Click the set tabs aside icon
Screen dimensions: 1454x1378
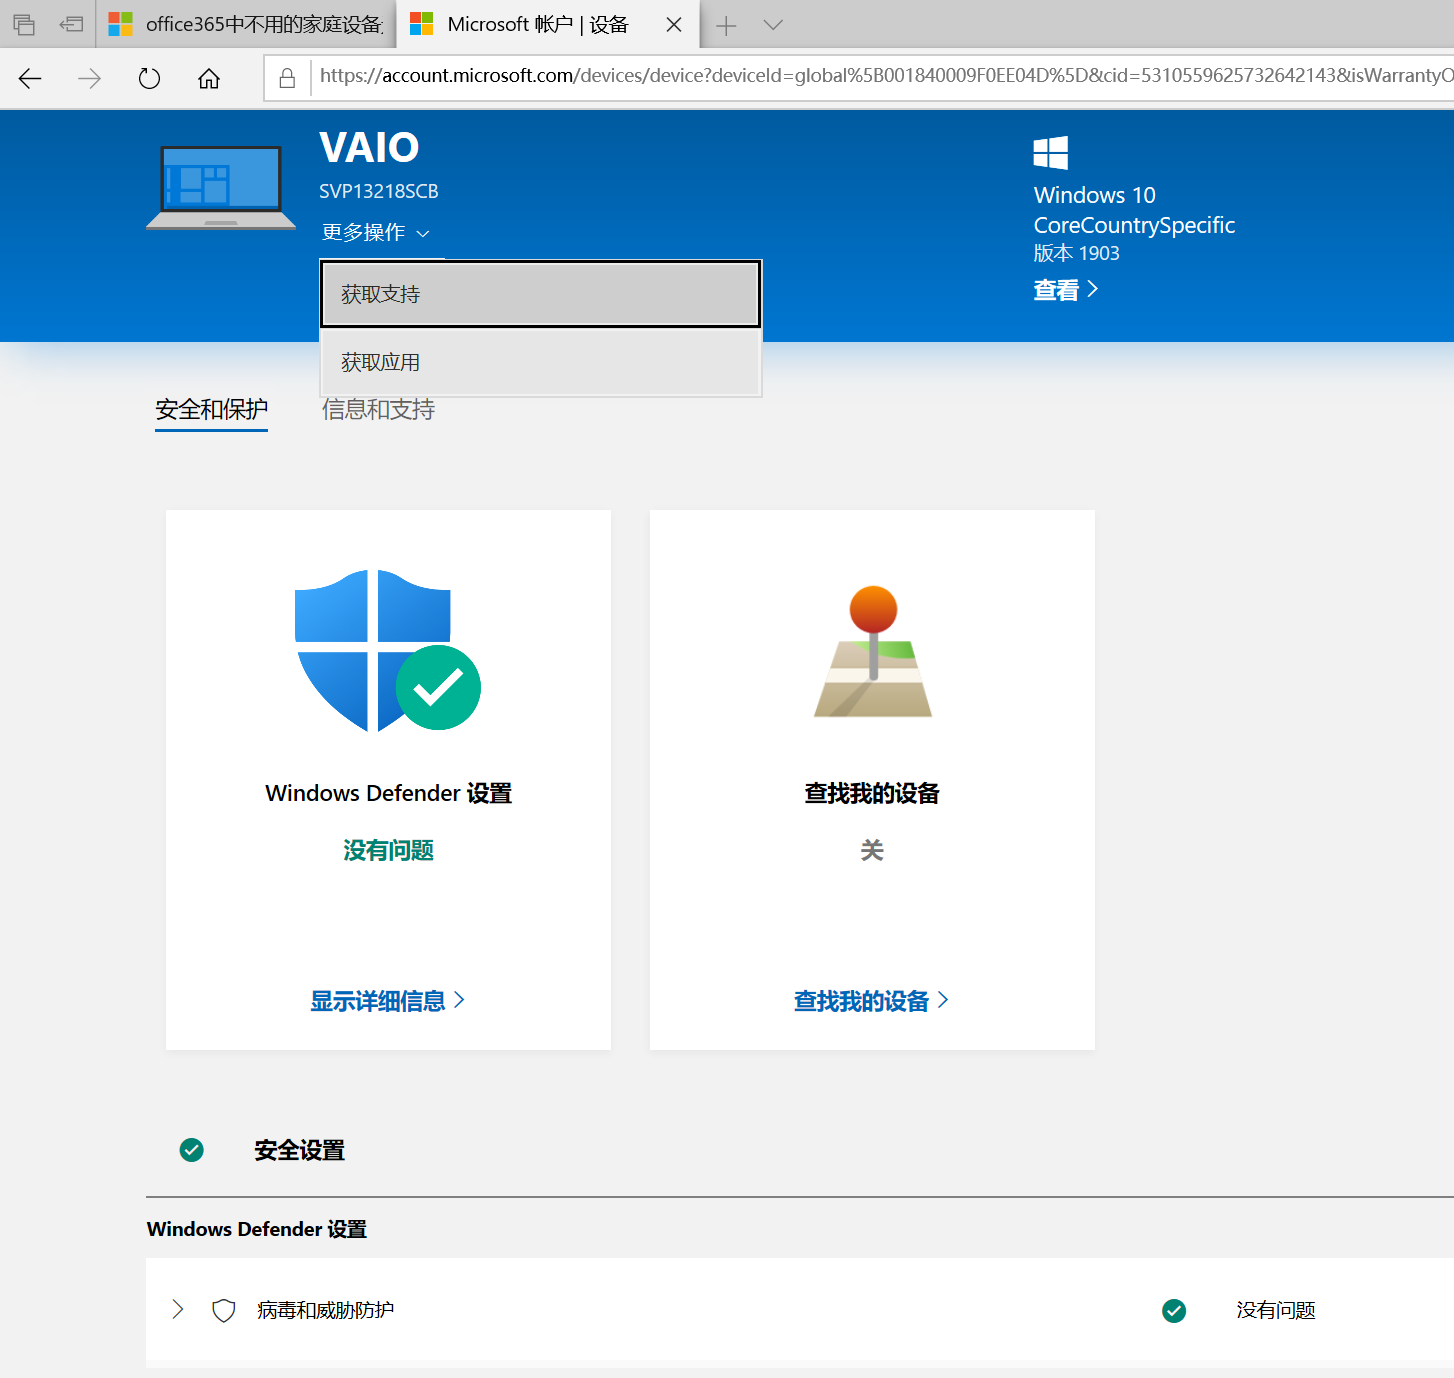click(71, 24)
